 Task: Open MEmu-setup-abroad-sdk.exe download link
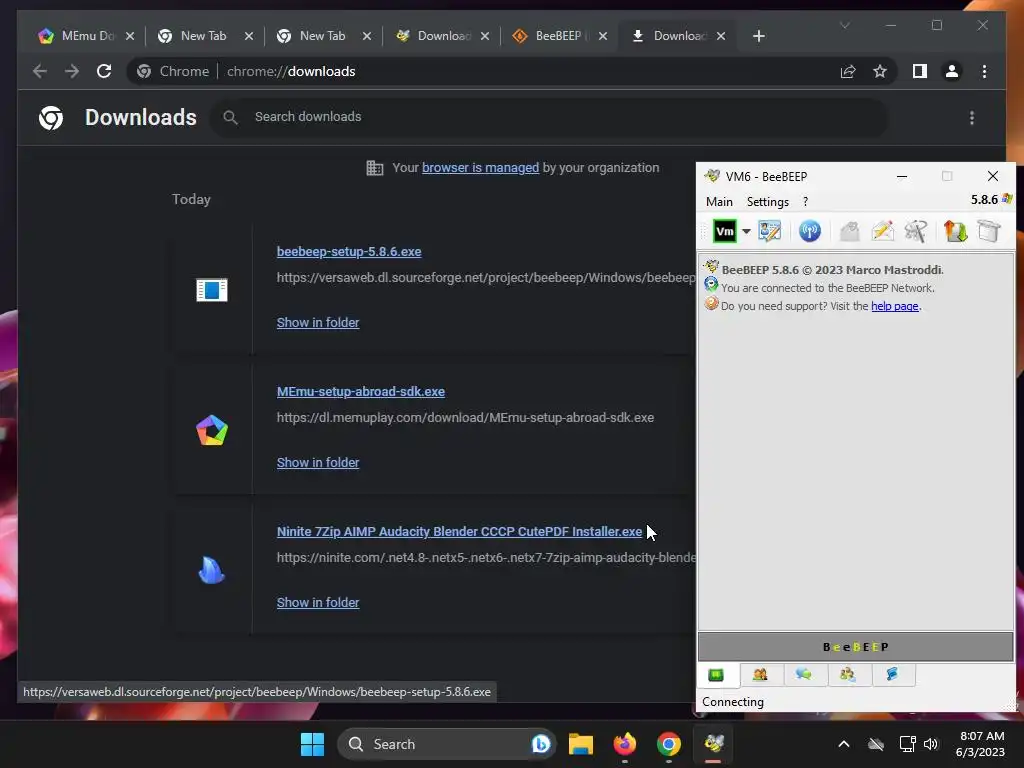coord(360,391)
